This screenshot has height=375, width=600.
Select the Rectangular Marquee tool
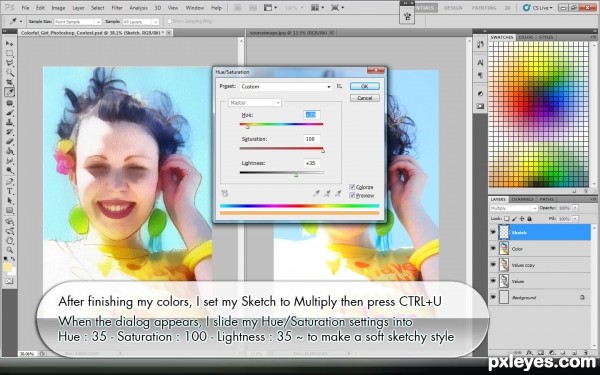tap(9, 54)
